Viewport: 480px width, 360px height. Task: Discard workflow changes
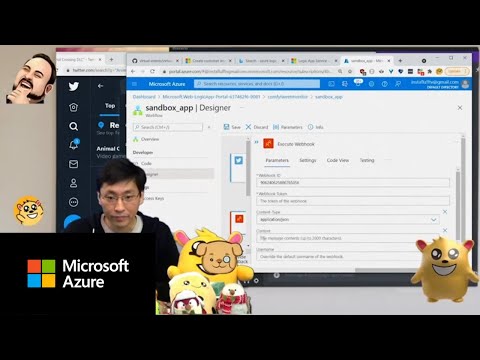257,127
